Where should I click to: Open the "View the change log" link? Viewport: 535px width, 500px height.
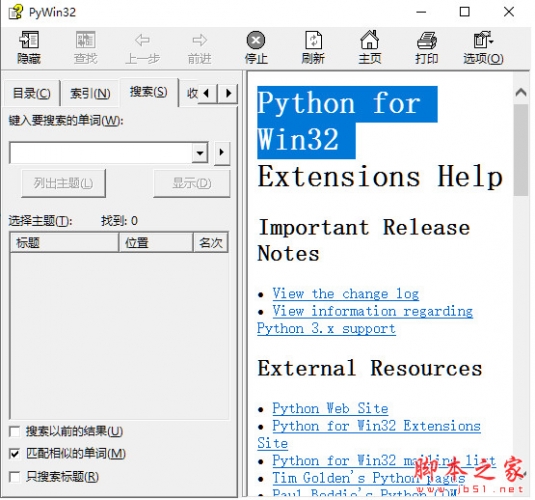pos(346,294)
